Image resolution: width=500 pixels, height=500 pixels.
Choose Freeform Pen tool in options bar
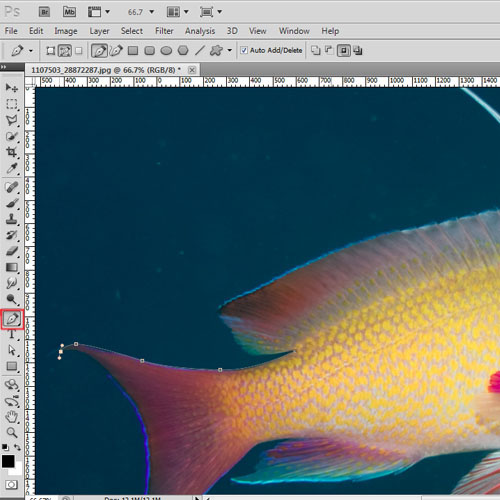point(116,51)
